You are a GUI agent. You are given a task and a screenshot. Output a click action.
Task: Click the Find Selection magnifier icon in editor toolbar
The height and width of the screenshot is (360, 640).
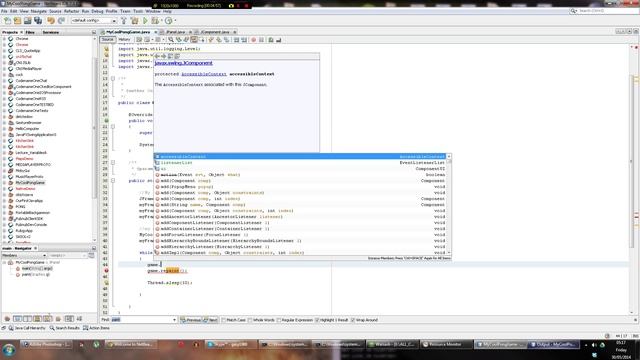171,40
